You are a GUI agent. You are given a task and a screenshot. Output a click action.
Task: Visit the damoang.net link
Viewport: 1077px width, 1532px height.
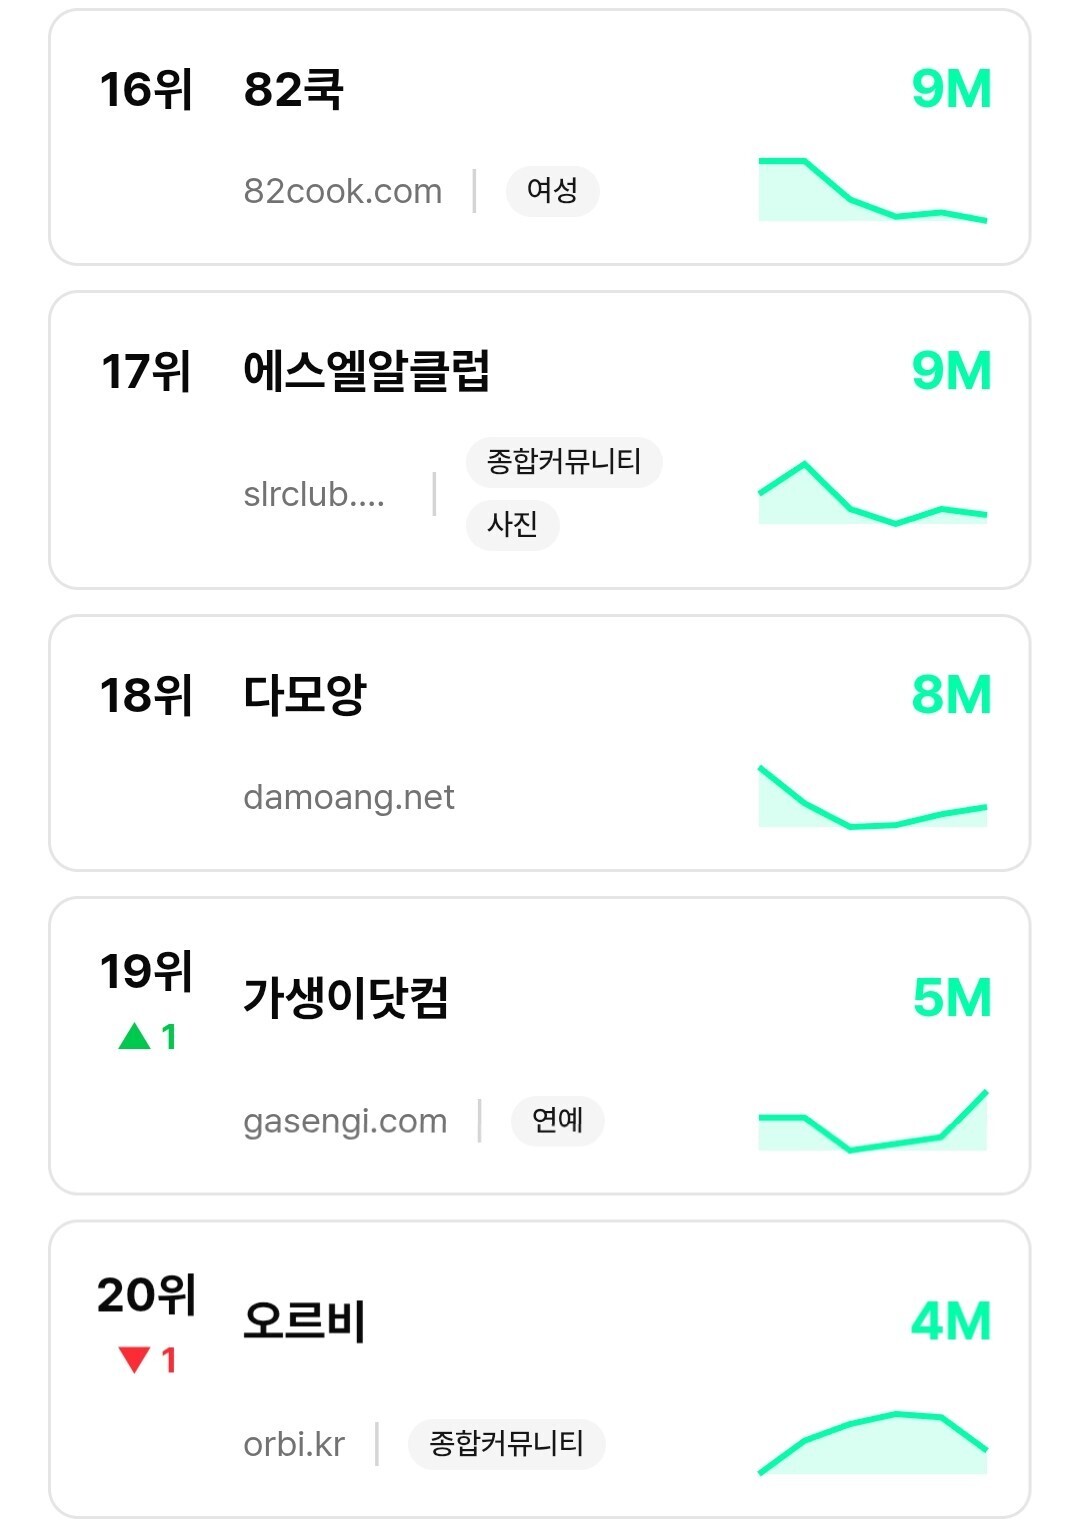(x=348, y=798)
